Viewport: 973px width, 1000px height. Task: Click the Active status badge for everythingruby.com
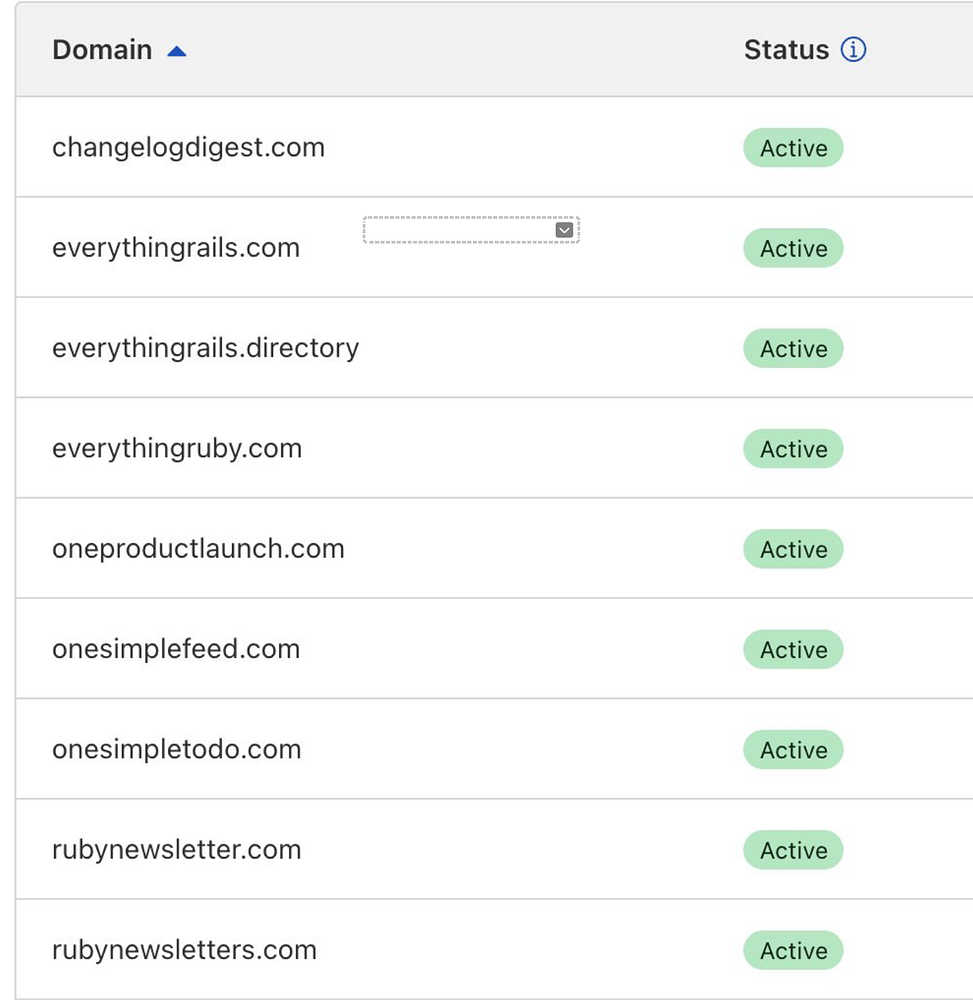pos(793,449)
